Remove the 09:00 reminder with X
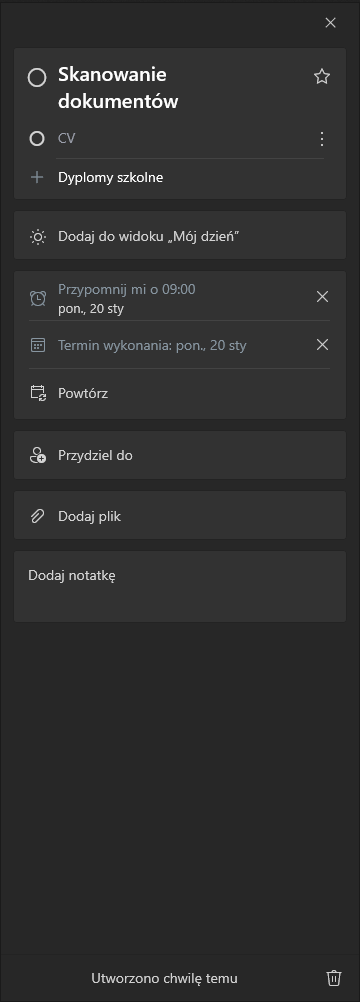The image size is (360, 1002). 322,297
